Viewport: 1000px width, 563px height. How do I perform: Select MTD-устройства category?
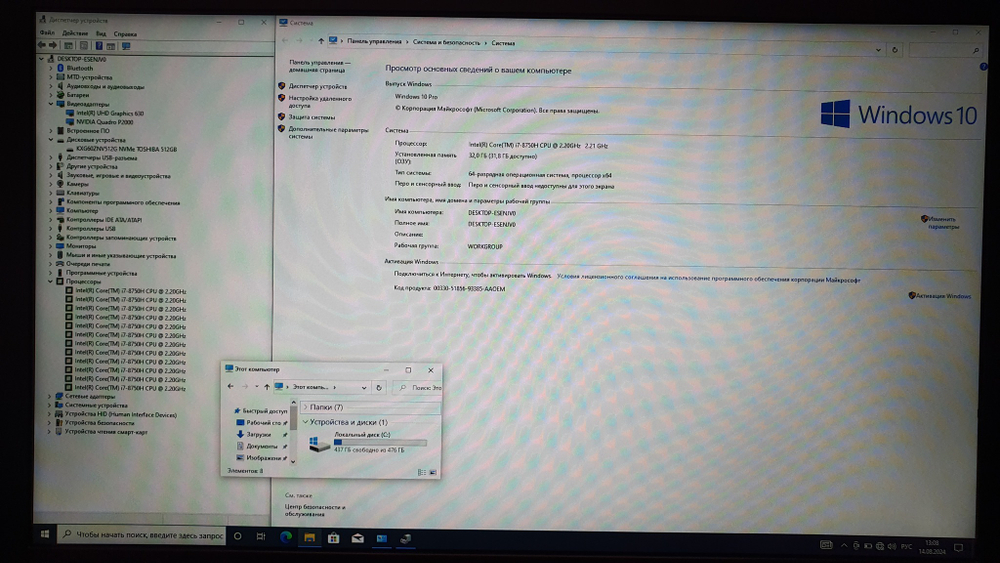[x=89, y=77]
